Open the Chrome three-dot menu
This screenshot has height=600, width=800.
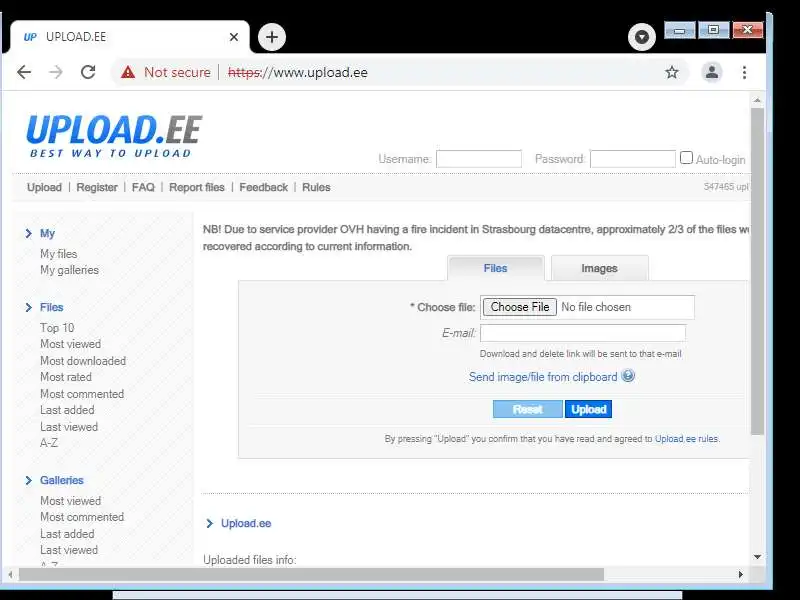point(744,72)
